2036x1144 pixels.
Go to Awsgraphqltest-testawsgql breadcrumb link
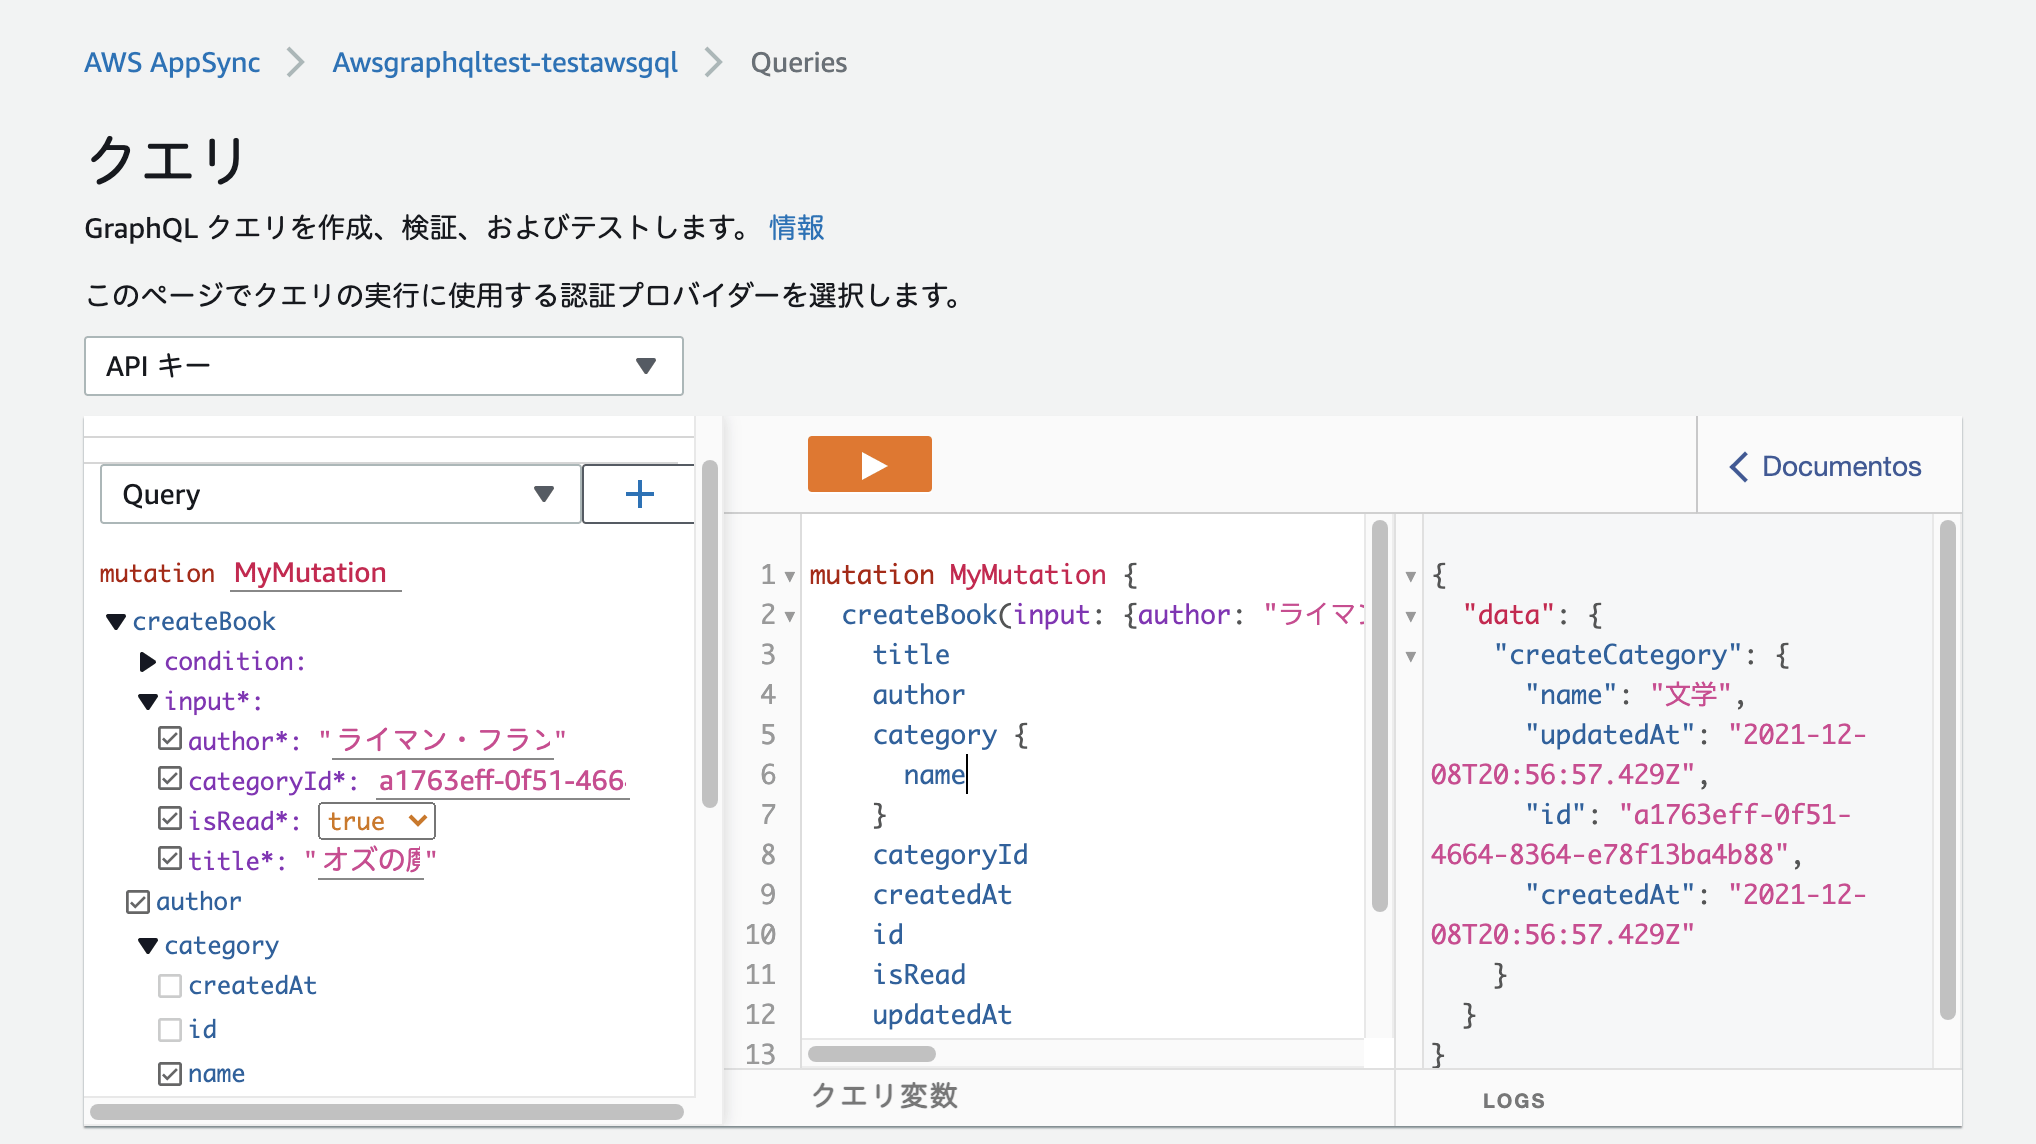click(505, 62)
